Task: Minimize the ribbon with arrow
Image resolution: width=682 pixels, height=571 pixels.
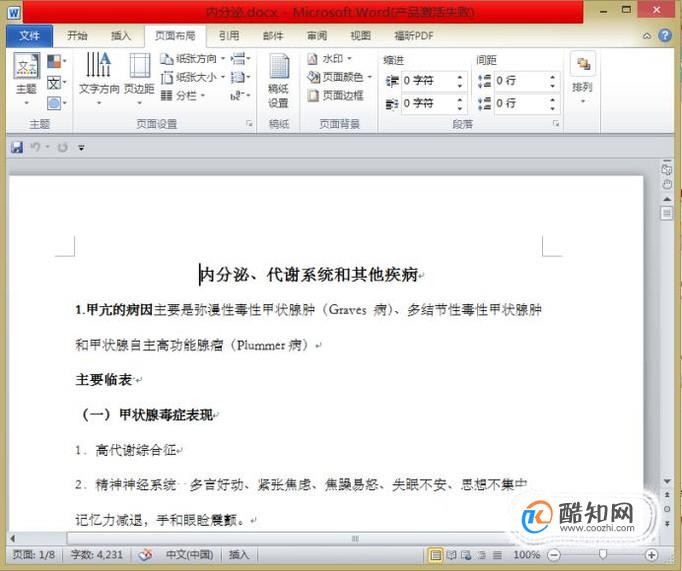Action: (x=647, y=36)
